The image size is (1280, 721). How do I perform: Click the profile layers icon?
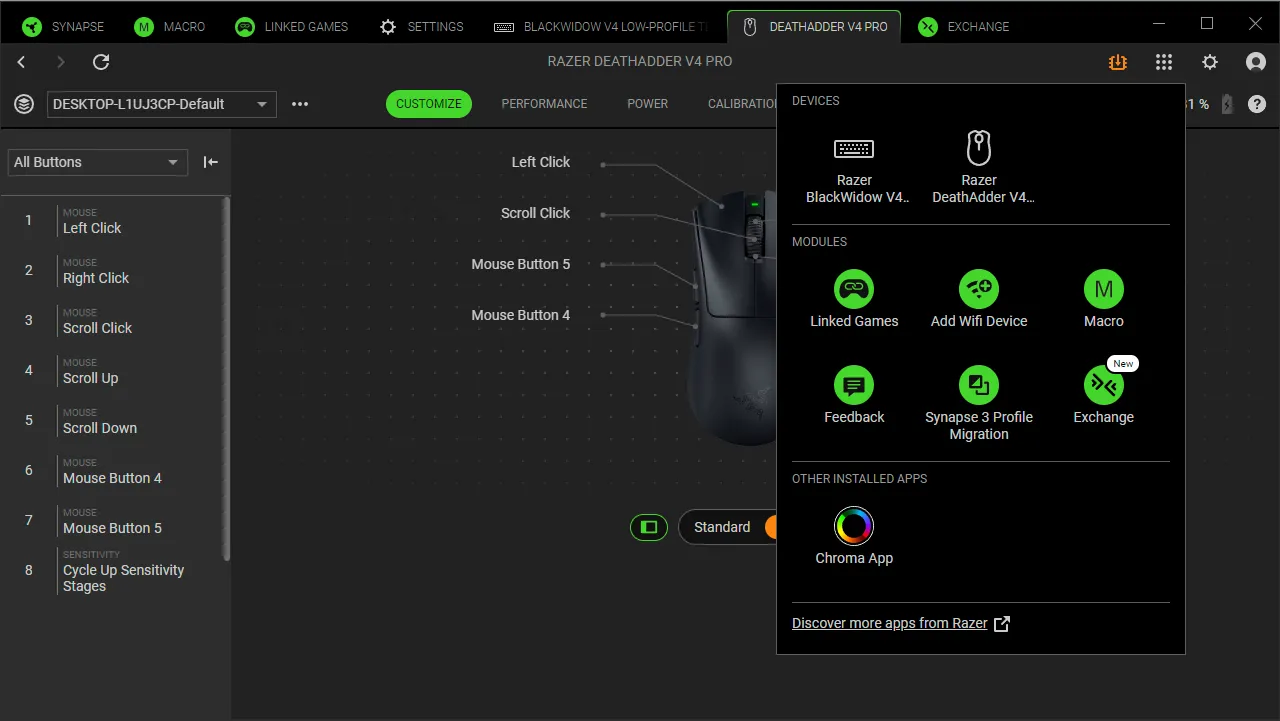pos(24,104)
